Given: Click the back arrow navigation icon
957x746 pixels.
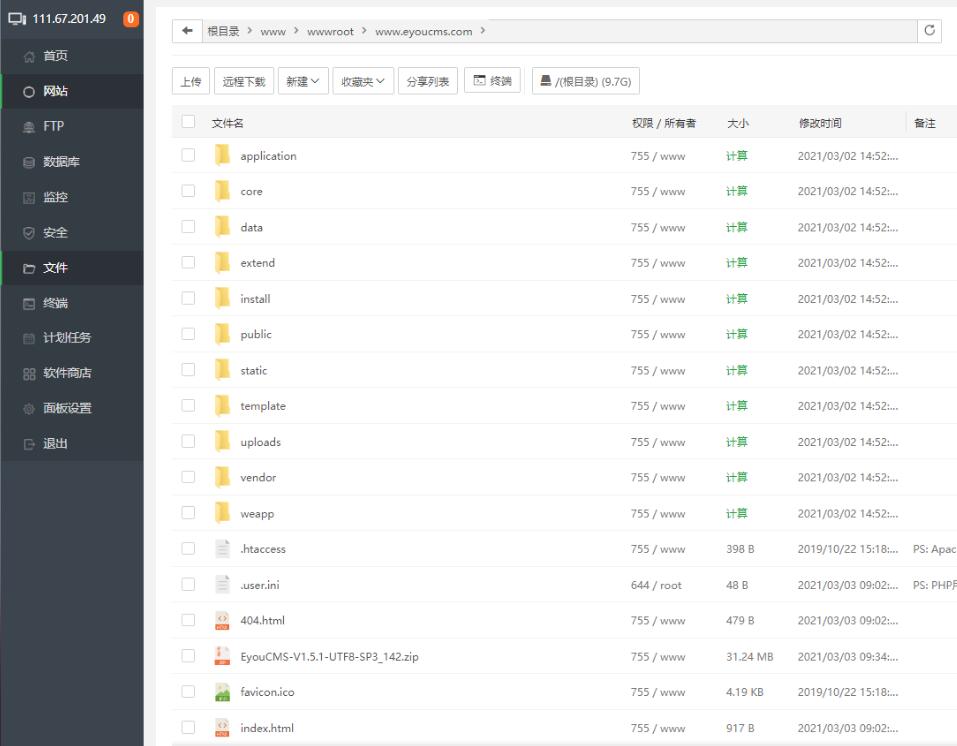Looking at the screenshot, I should [187, 31].
